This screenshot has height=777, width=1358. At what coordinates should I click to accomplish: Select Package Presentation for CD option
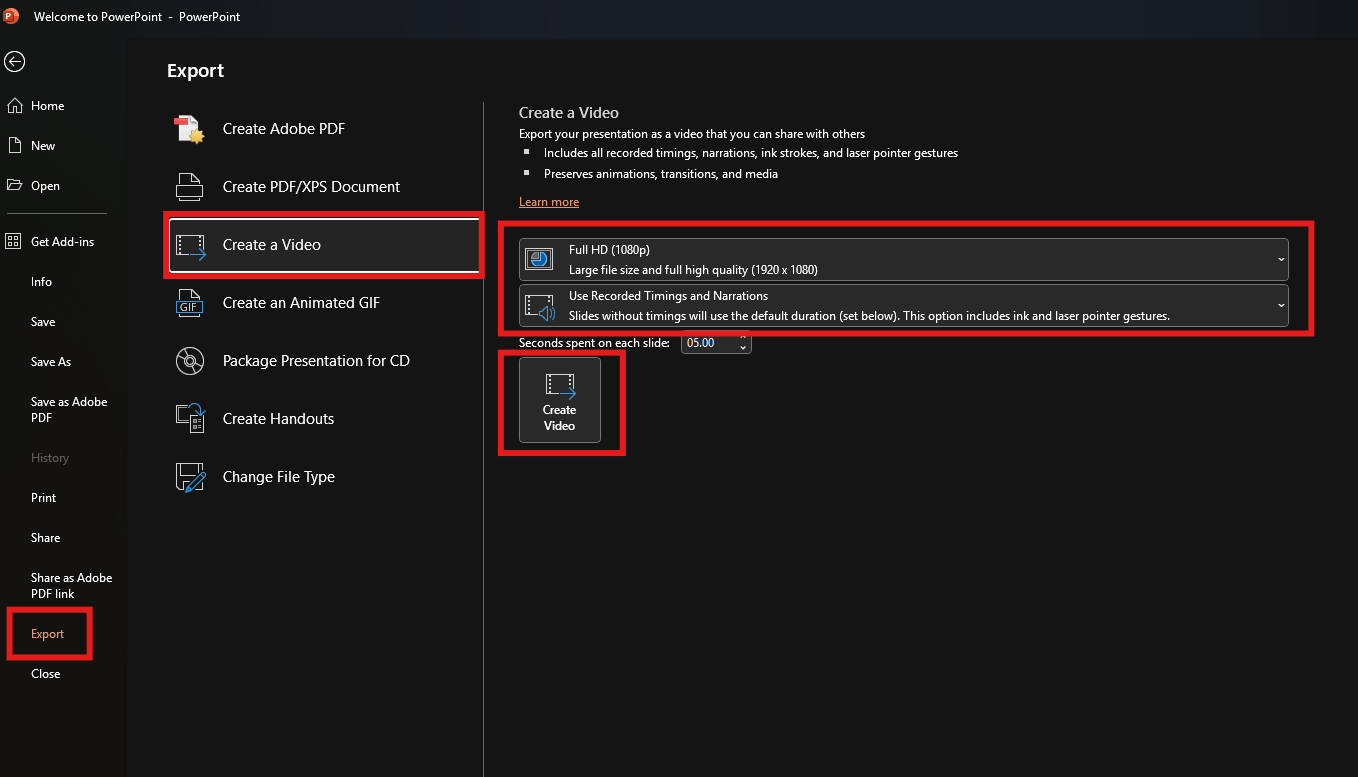pos(325,361)
